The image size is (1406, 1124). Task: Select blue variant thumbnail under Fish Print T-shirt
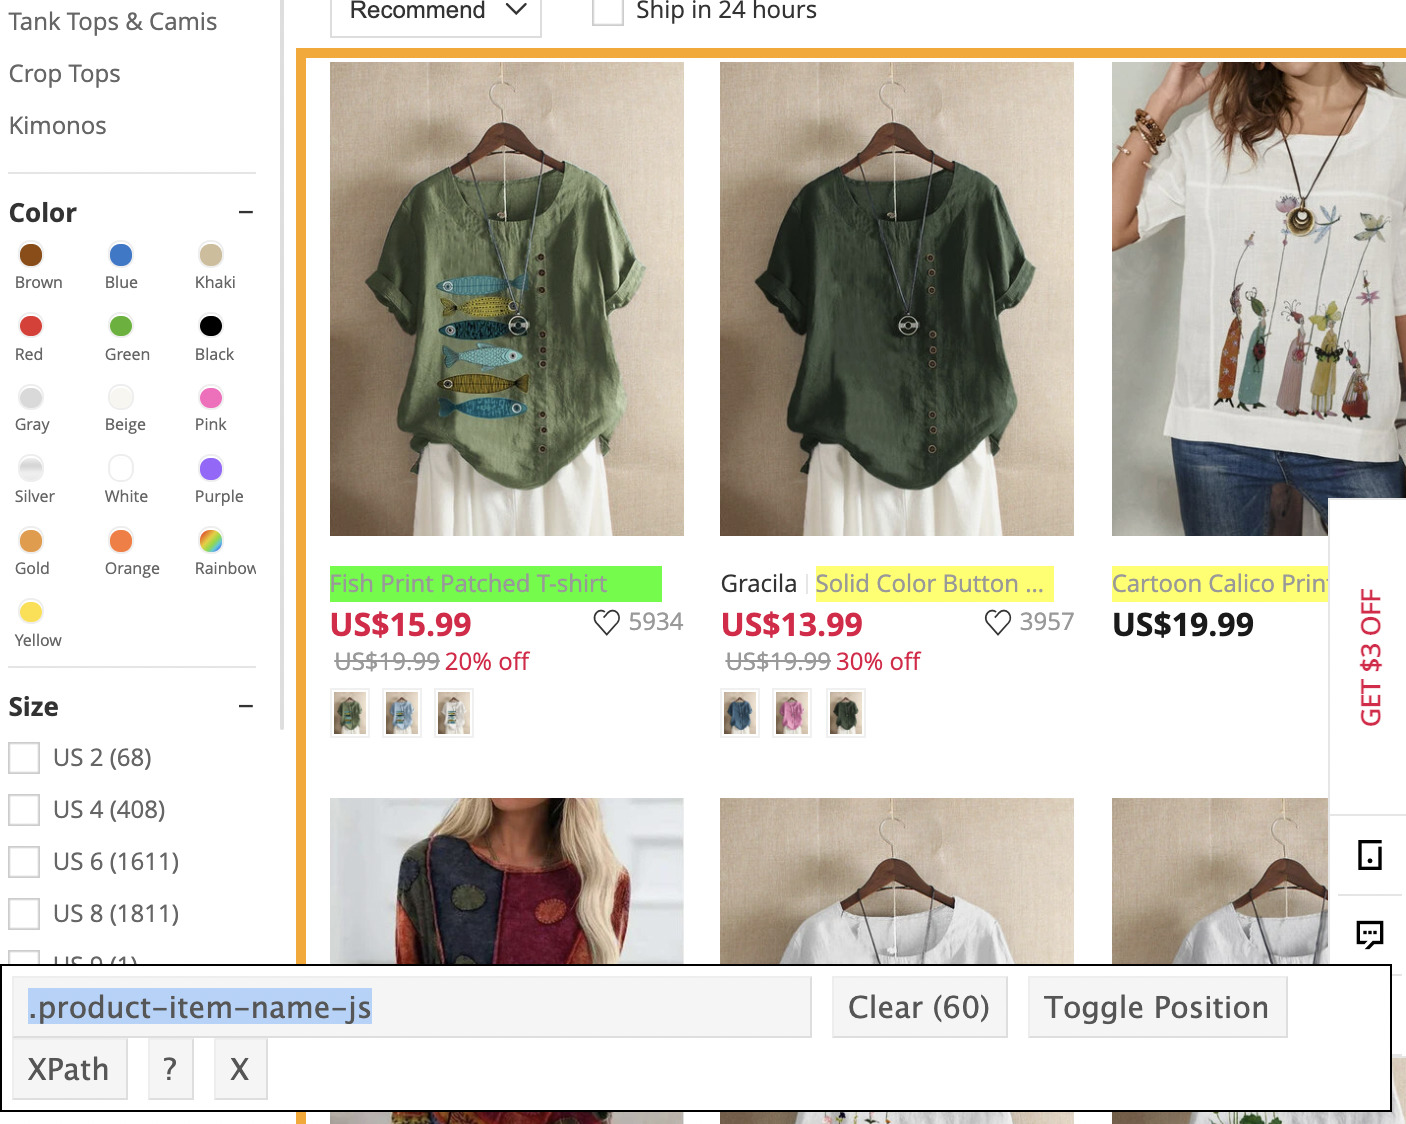[x=402, y=713]
